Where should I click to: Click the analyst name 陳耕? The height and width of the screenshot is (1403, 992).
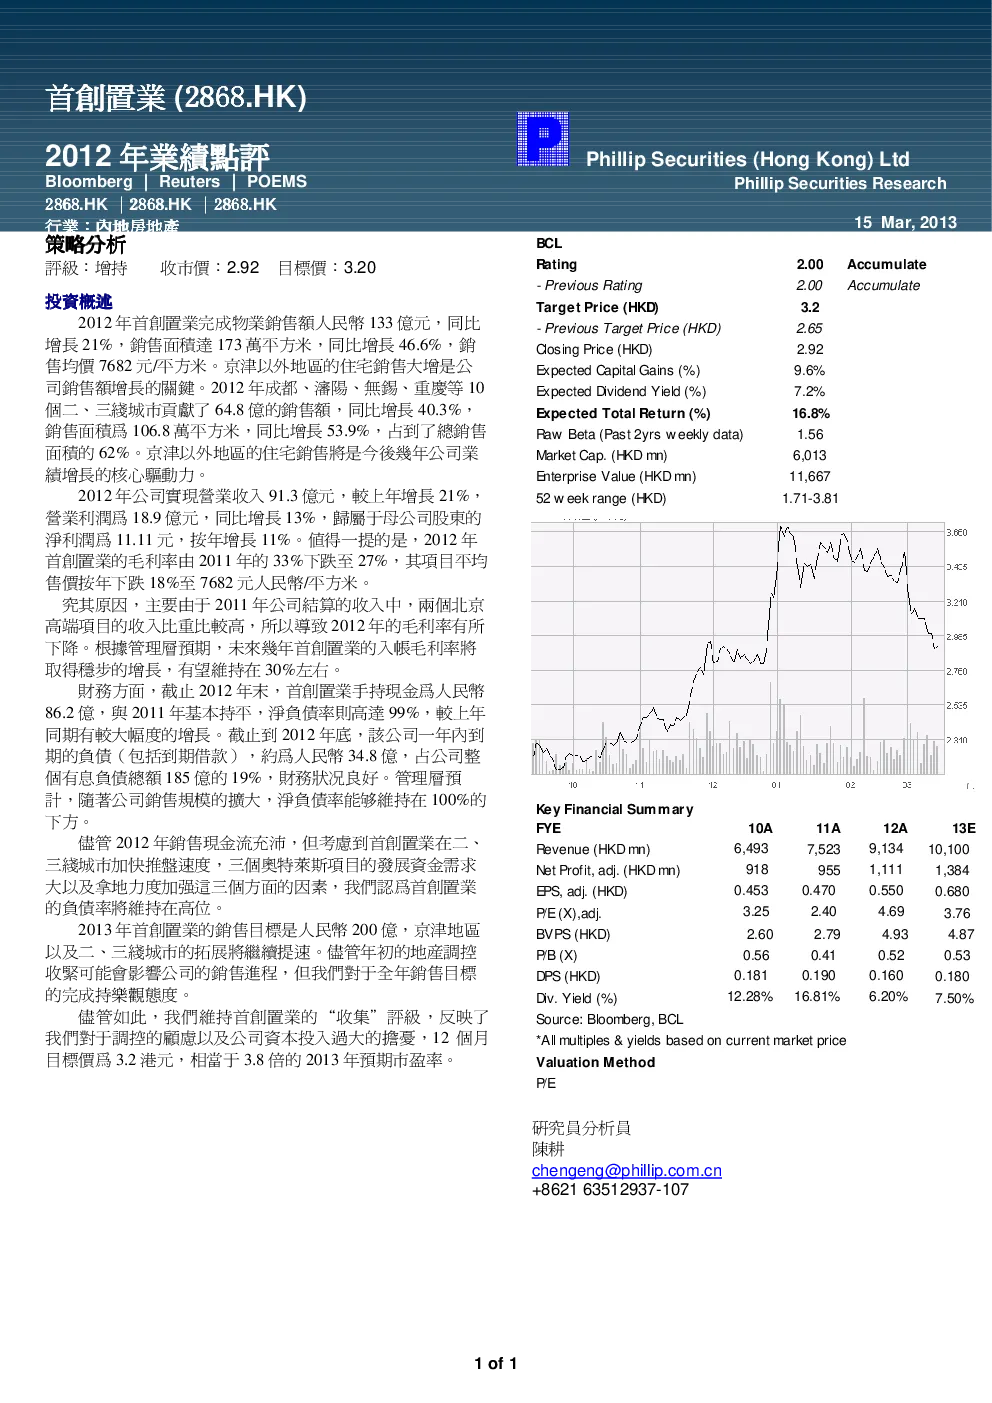[548, 1149]
